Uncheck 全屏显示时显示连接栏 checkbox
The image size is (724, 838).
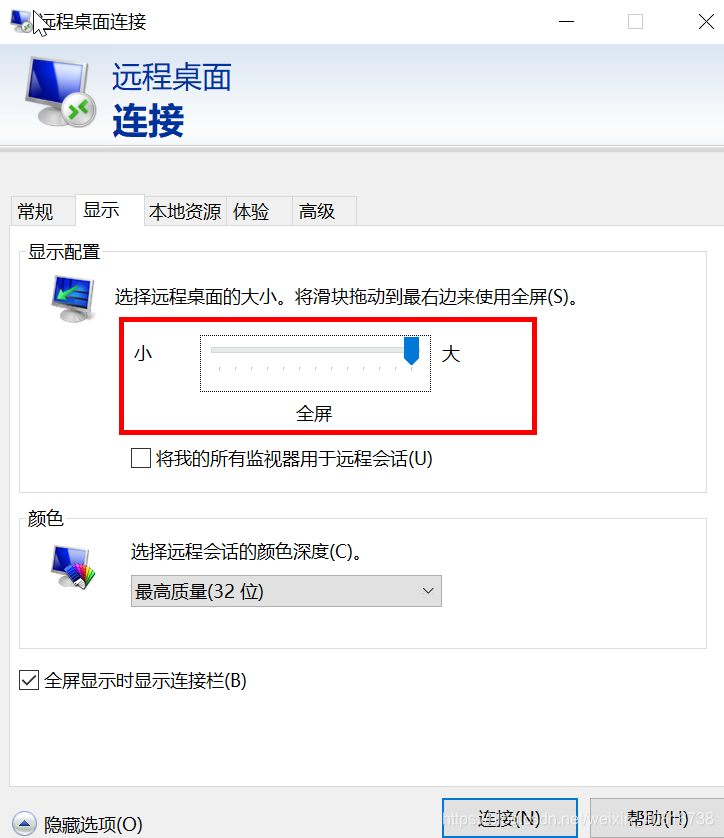(29, 680)
